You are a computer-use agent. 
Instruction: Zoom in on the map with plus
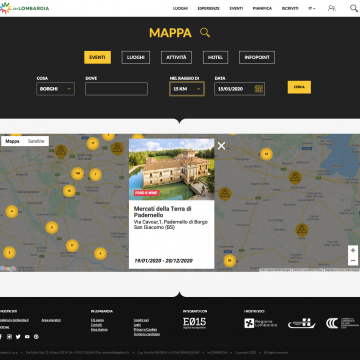pos(353,250)
